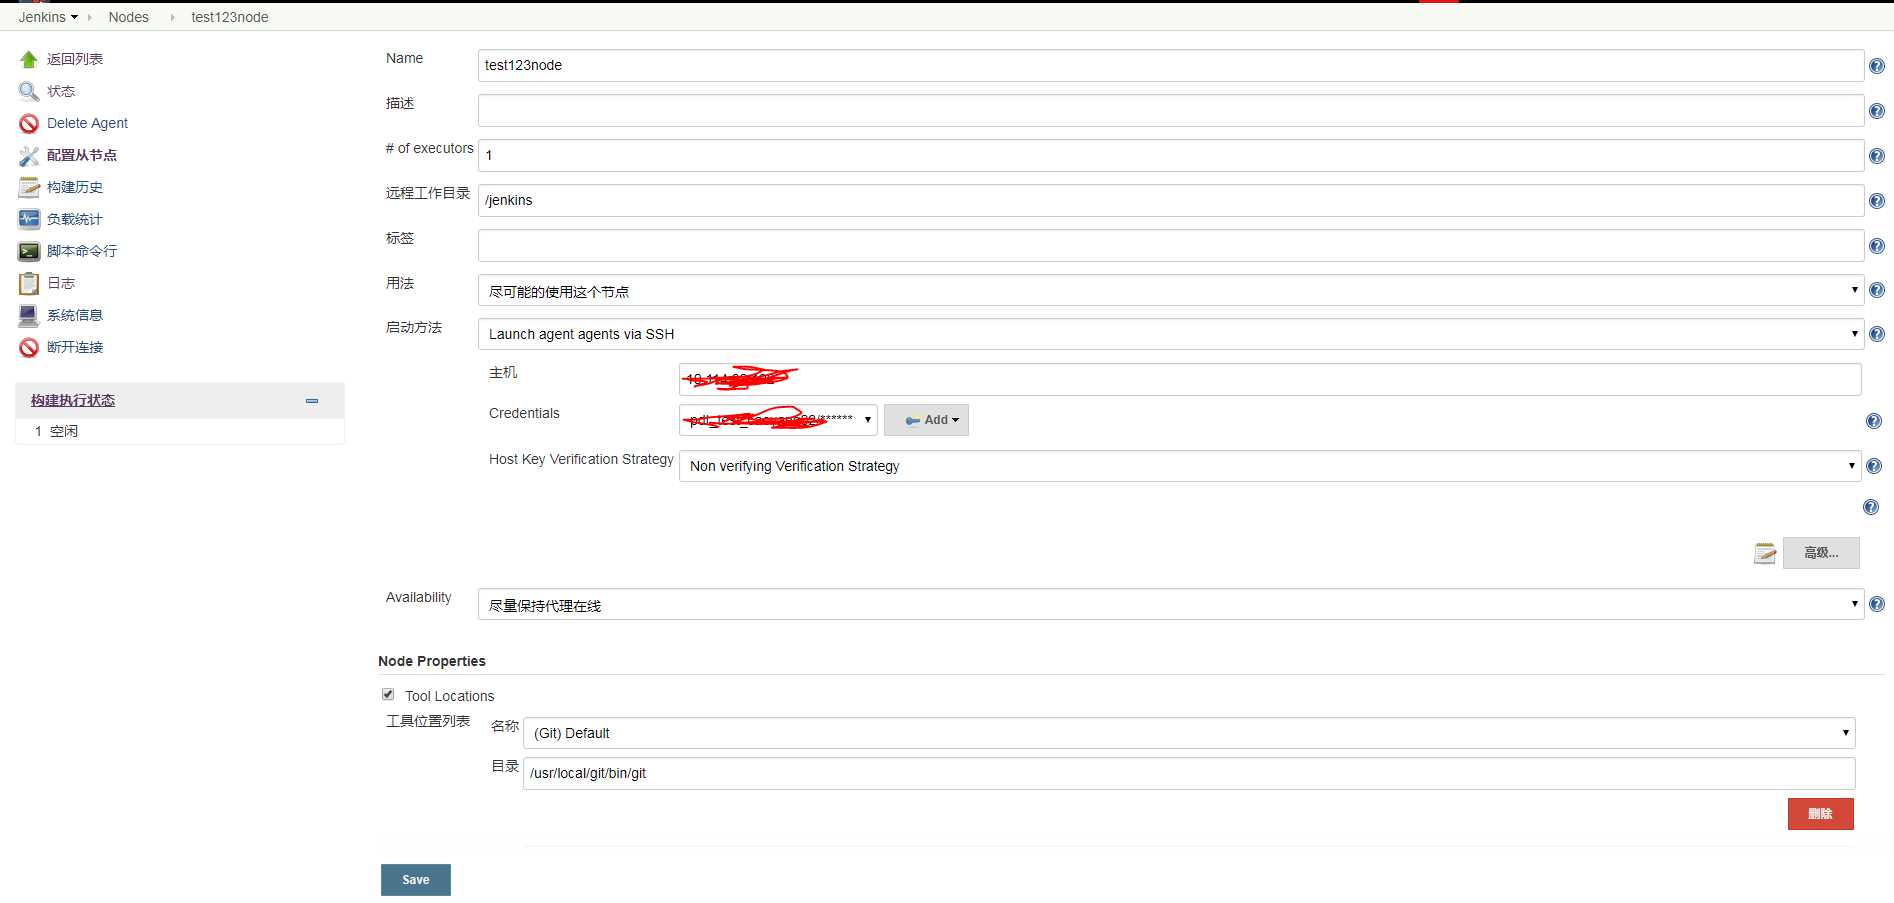This screenshot has height=903, width=1894.
Task: Open the 脚本命令行 link
Action: (x=82, y=251)
